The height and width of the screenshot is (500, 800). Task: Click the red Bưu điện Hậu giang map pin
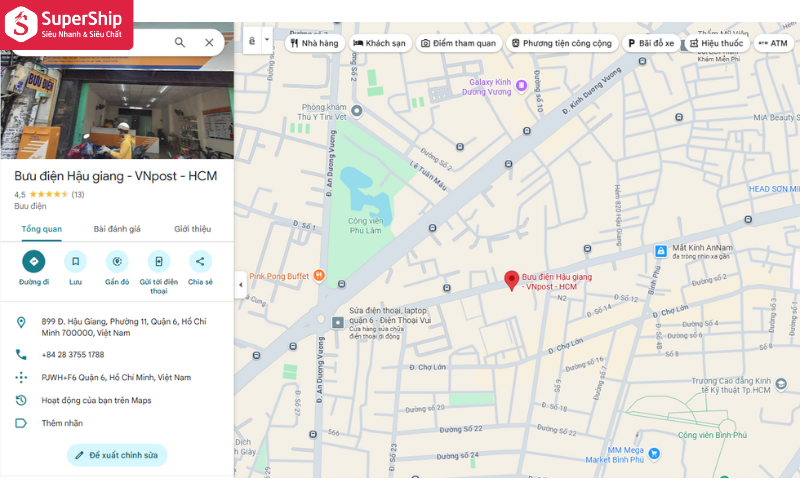[x=511, y=281]
